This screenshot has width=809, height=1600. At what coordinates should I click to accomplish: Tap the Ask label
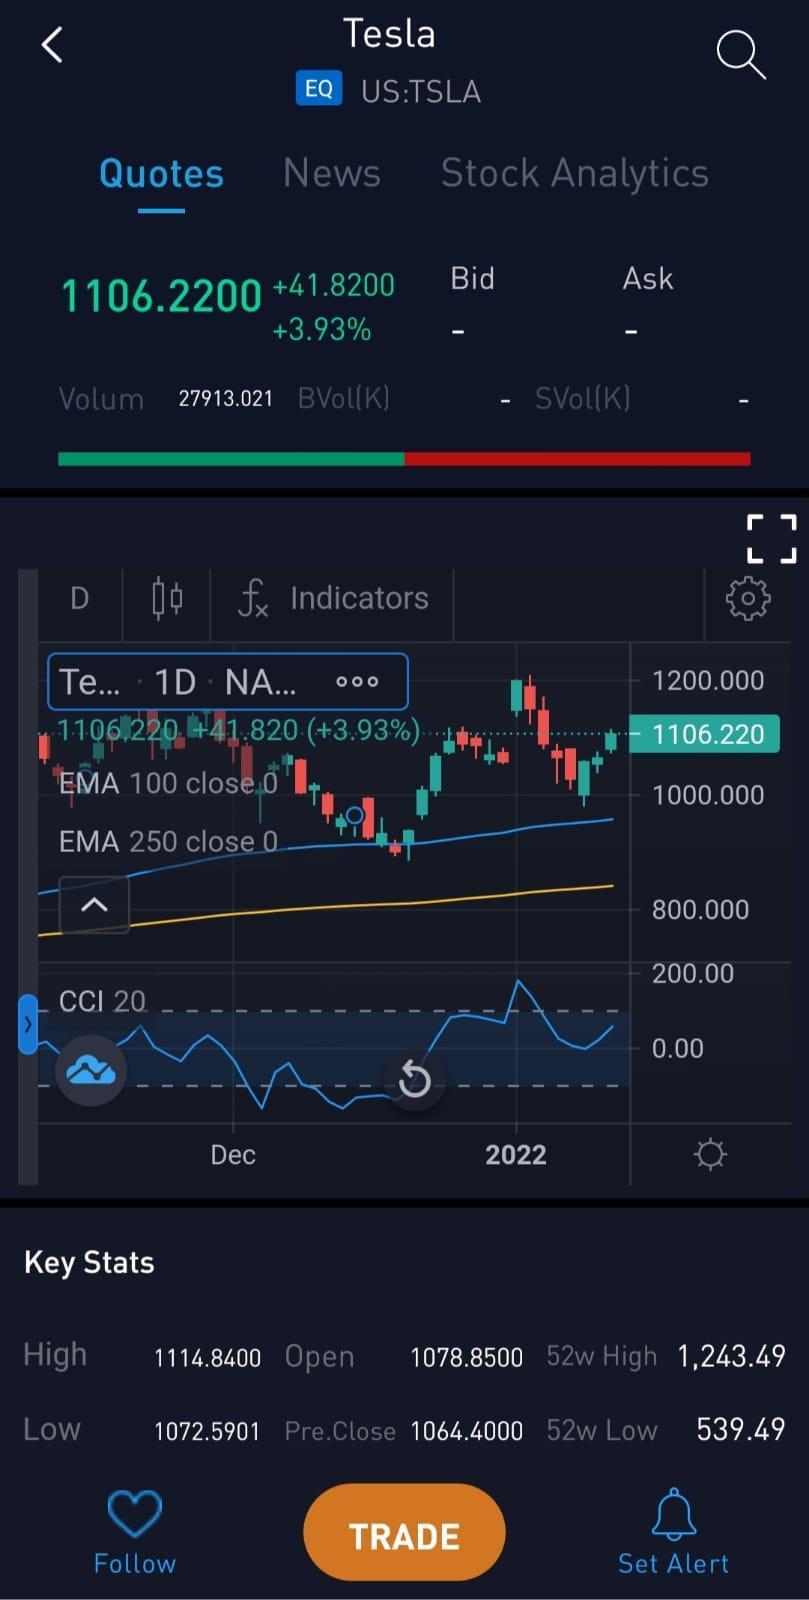tap(648, 278)
